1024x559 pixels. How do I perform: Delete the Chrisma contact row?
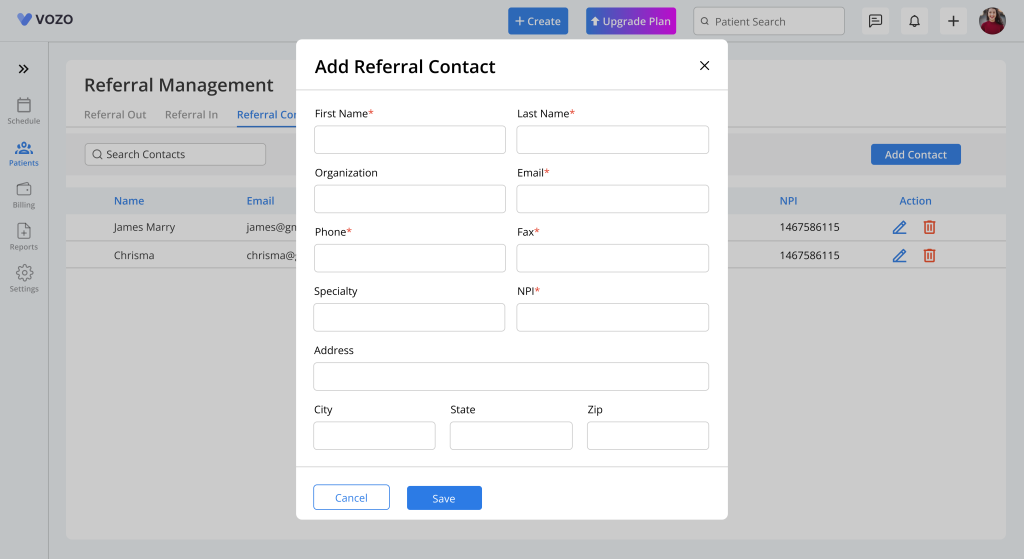[929, 255]
